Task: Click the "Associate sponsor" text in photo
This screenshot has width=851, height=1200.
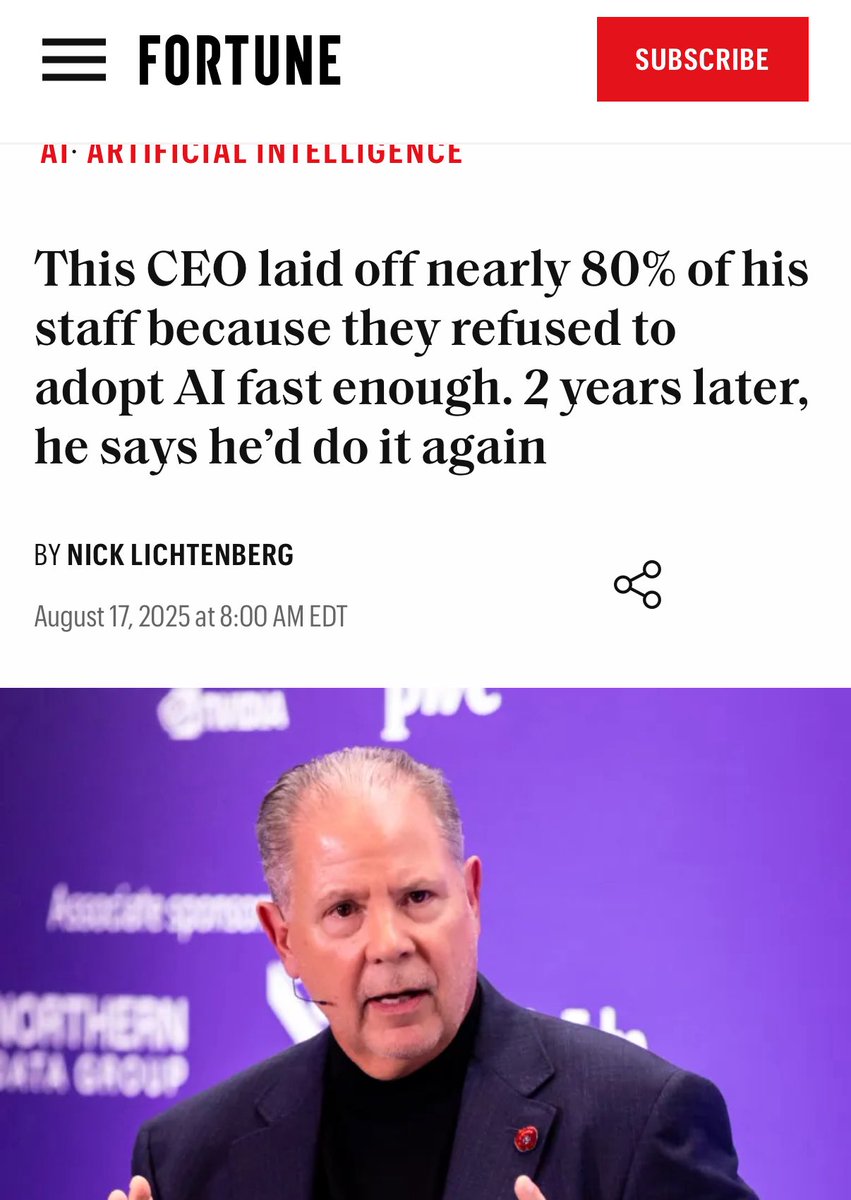Action: (x=150, y=911)
